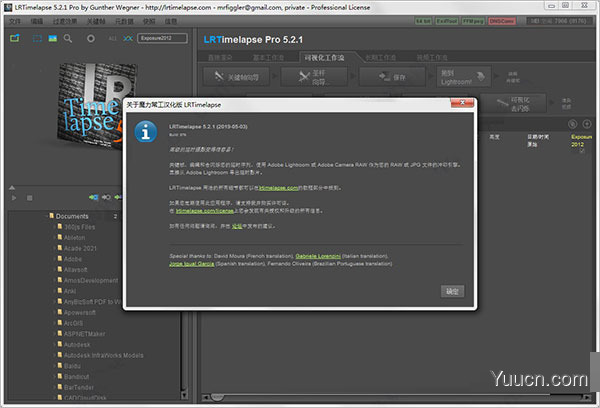Screen dimensions: 600x408
Task: Open the 论坛 forum link
Action: tap(237, 226)
